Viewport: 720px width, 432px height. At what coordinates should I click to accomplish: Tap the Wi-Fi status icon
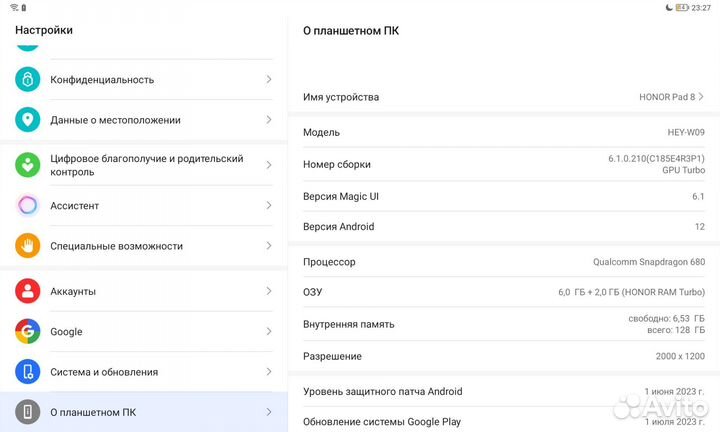(x=14, y=7)
